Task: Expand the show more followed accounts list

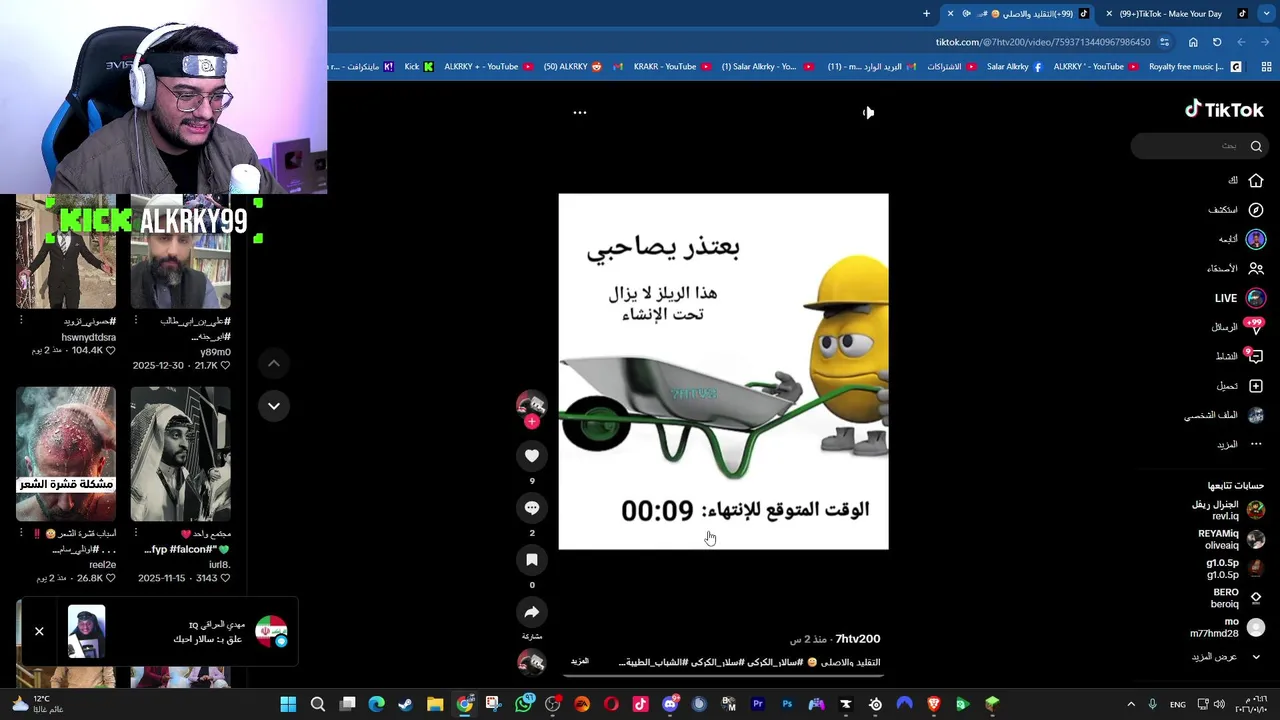Action: (x=1227, y=657)
